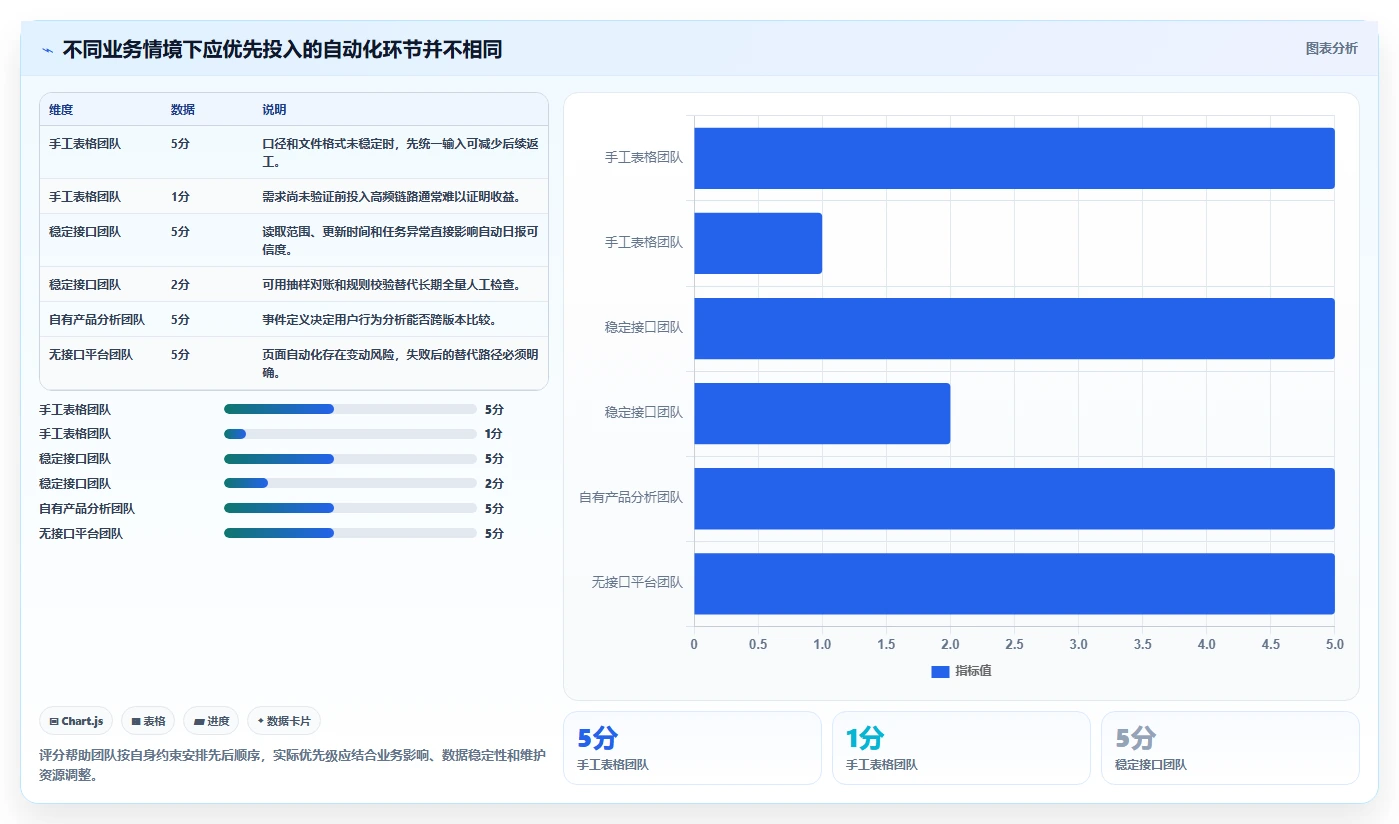Screen dimensions: 1399x824
Task: Click the 稳定接口团队 progress bar showing 2分
Action: point(350,484)
